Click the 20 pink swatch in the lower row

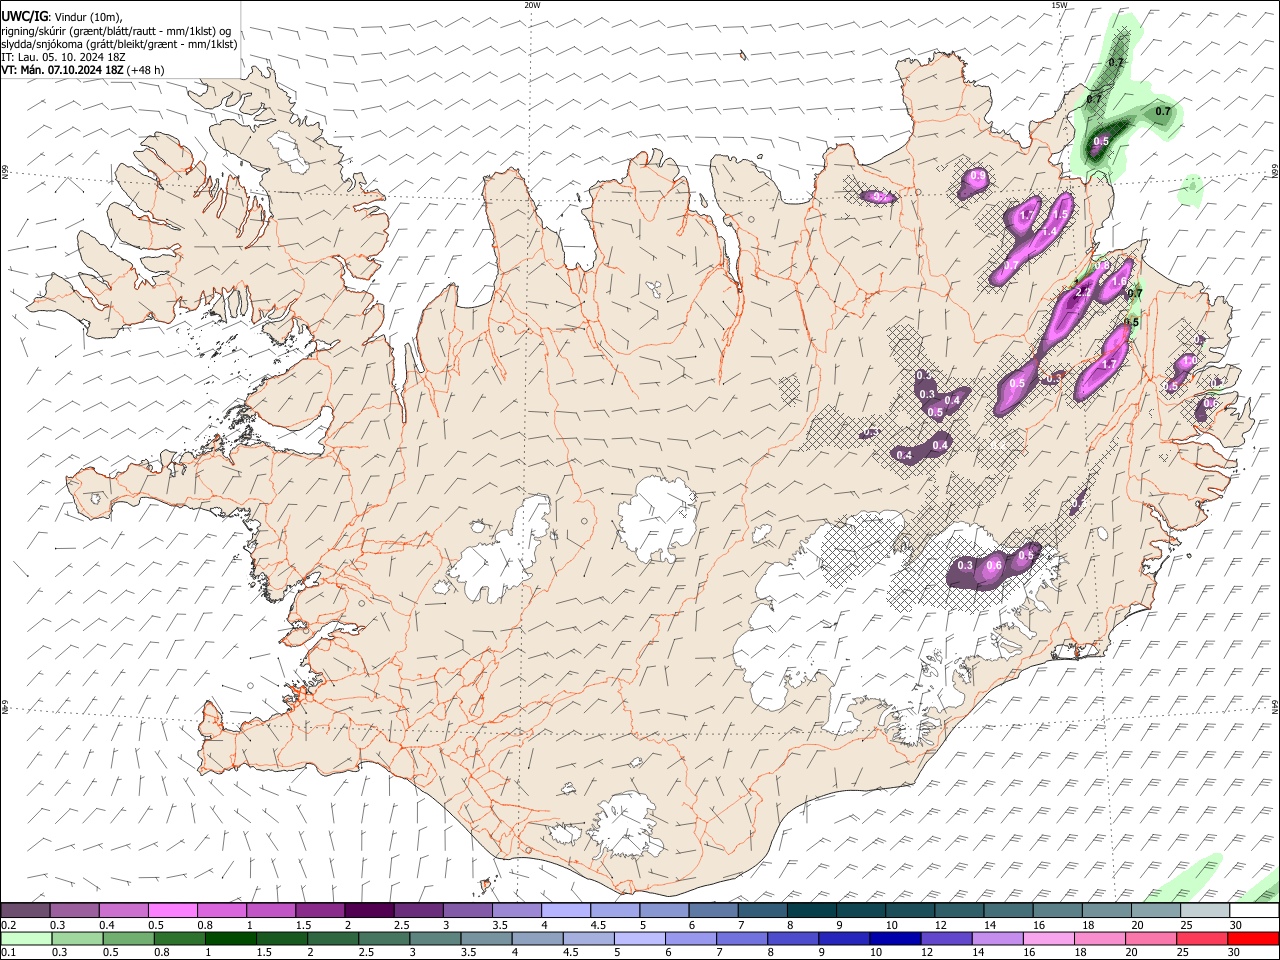[x=1150, y=938]
